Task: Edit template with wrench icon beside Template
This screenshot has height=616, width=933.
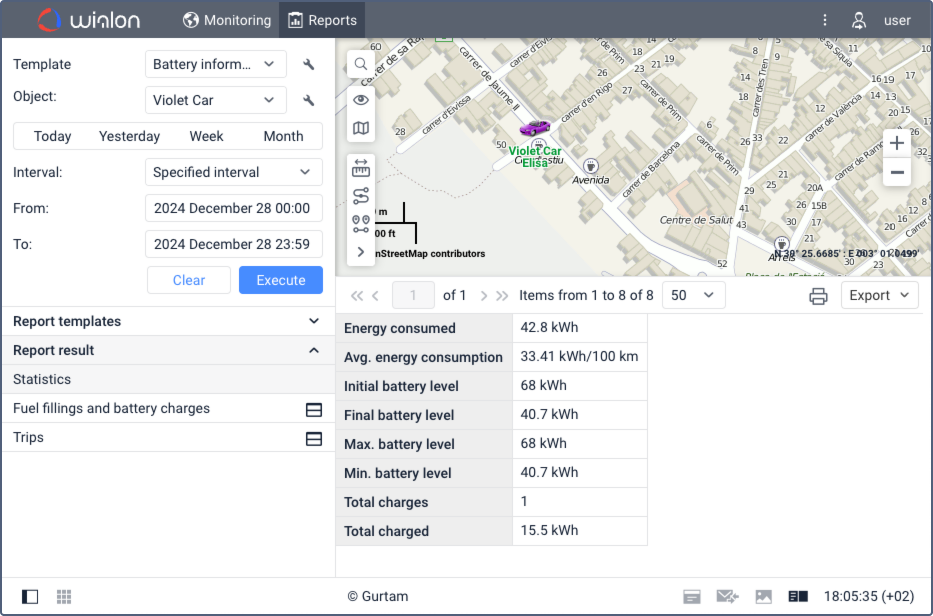Action: [x=309, y=65]
